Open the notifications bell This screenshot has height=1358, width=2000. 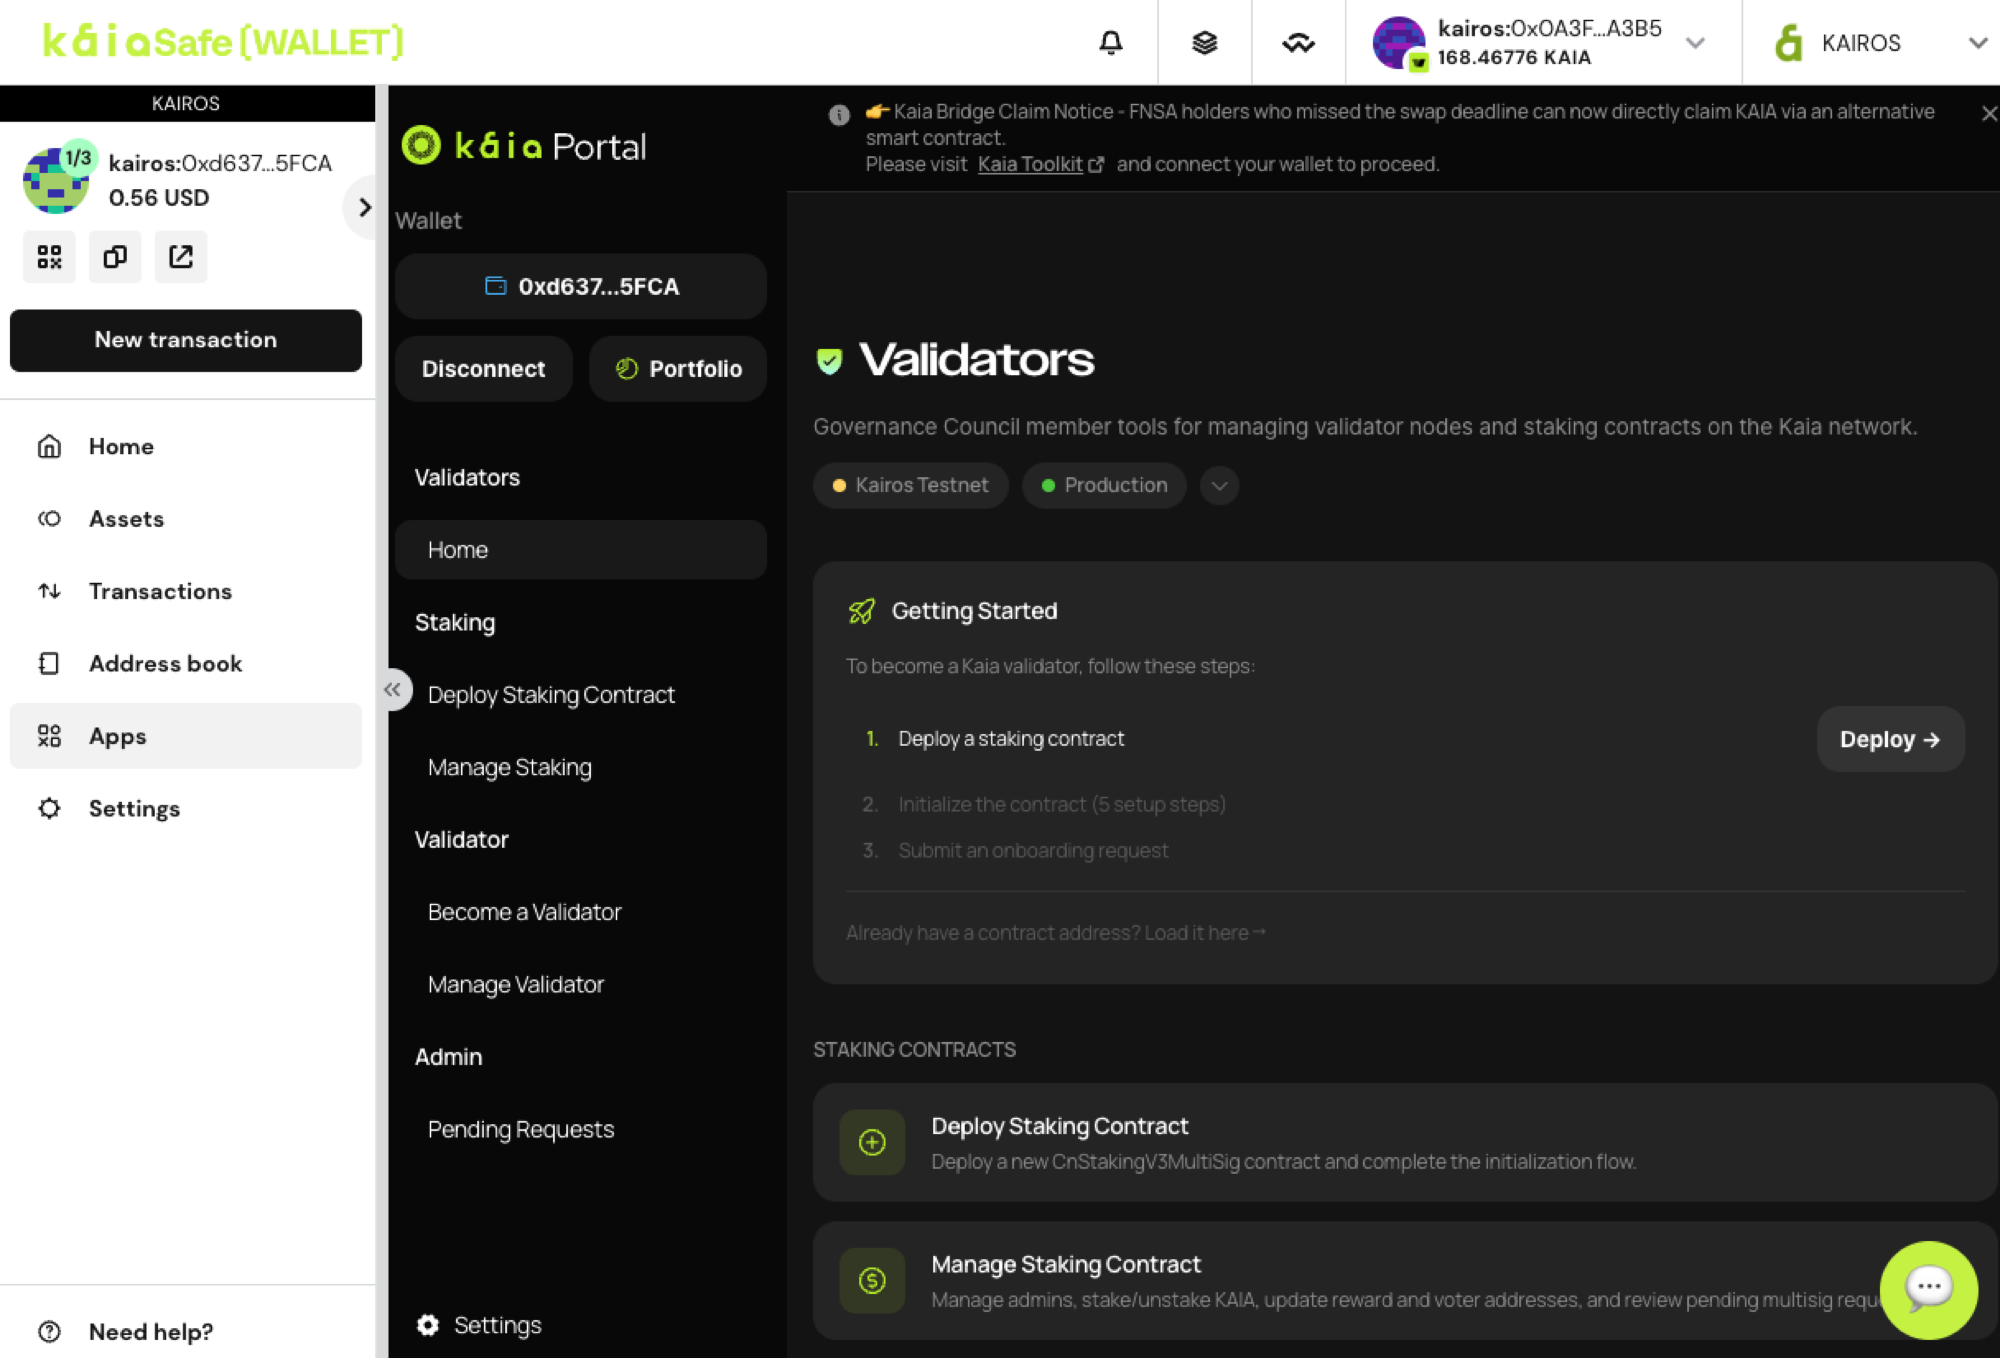pyautogui.click(x=1110, y=42)
